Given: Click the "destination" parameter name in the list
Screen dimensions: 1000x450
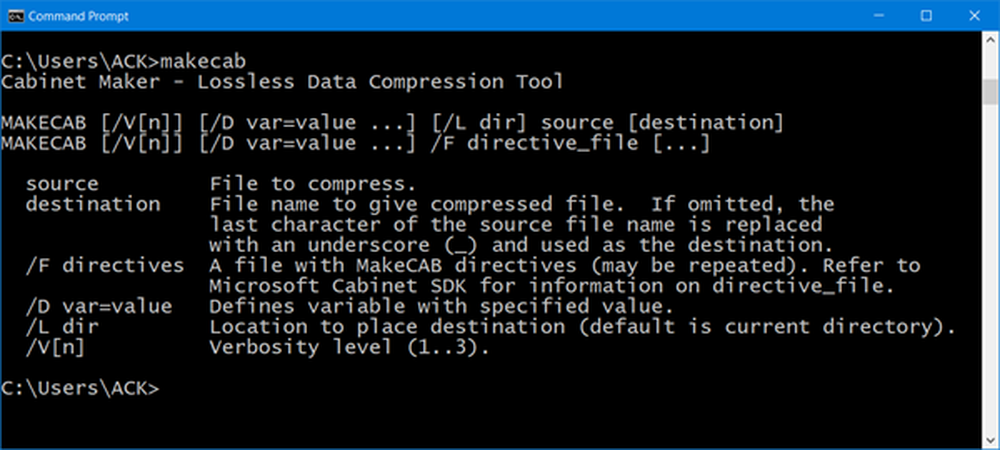Looking at the screenshot, I should 92,204.
